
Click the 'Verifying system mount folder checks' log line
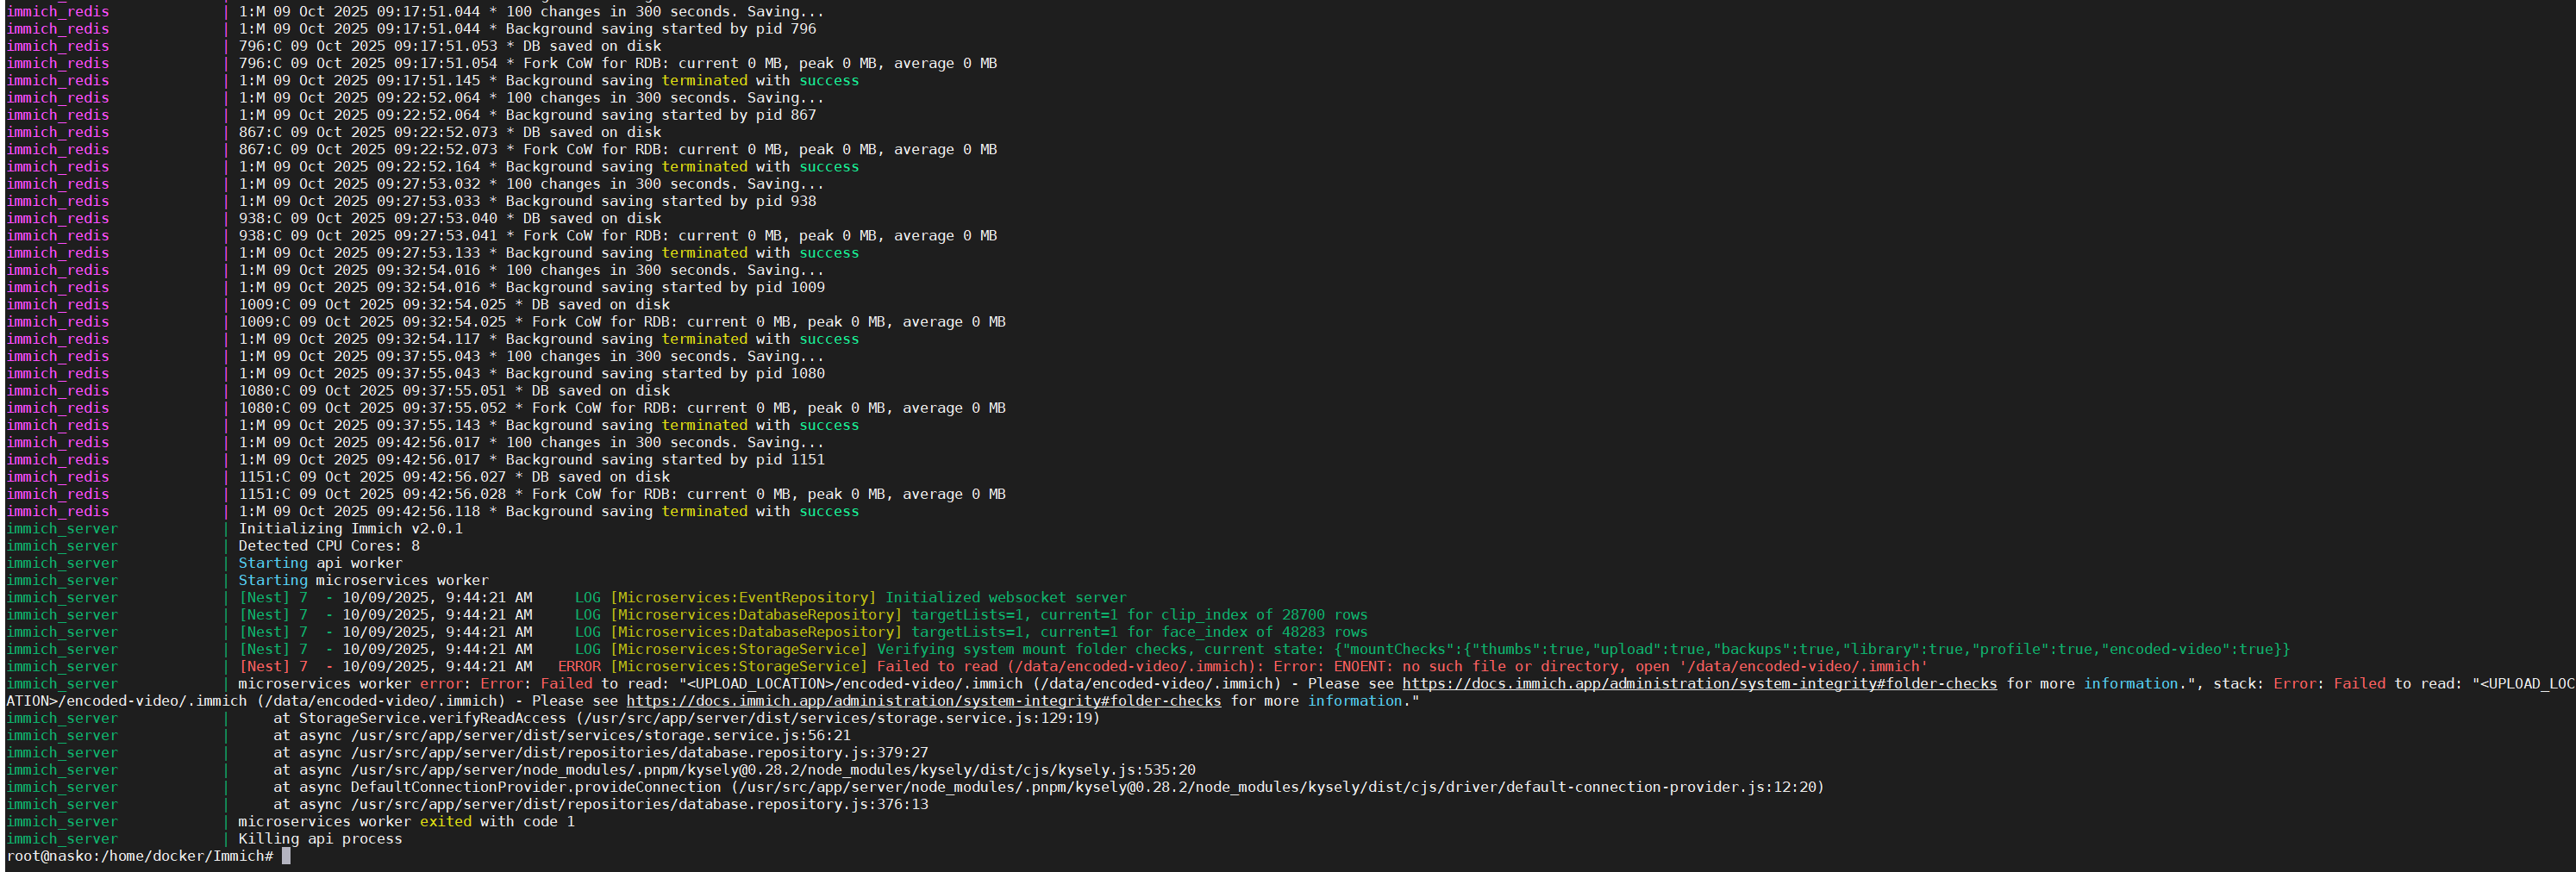(x=1263, y=649)
